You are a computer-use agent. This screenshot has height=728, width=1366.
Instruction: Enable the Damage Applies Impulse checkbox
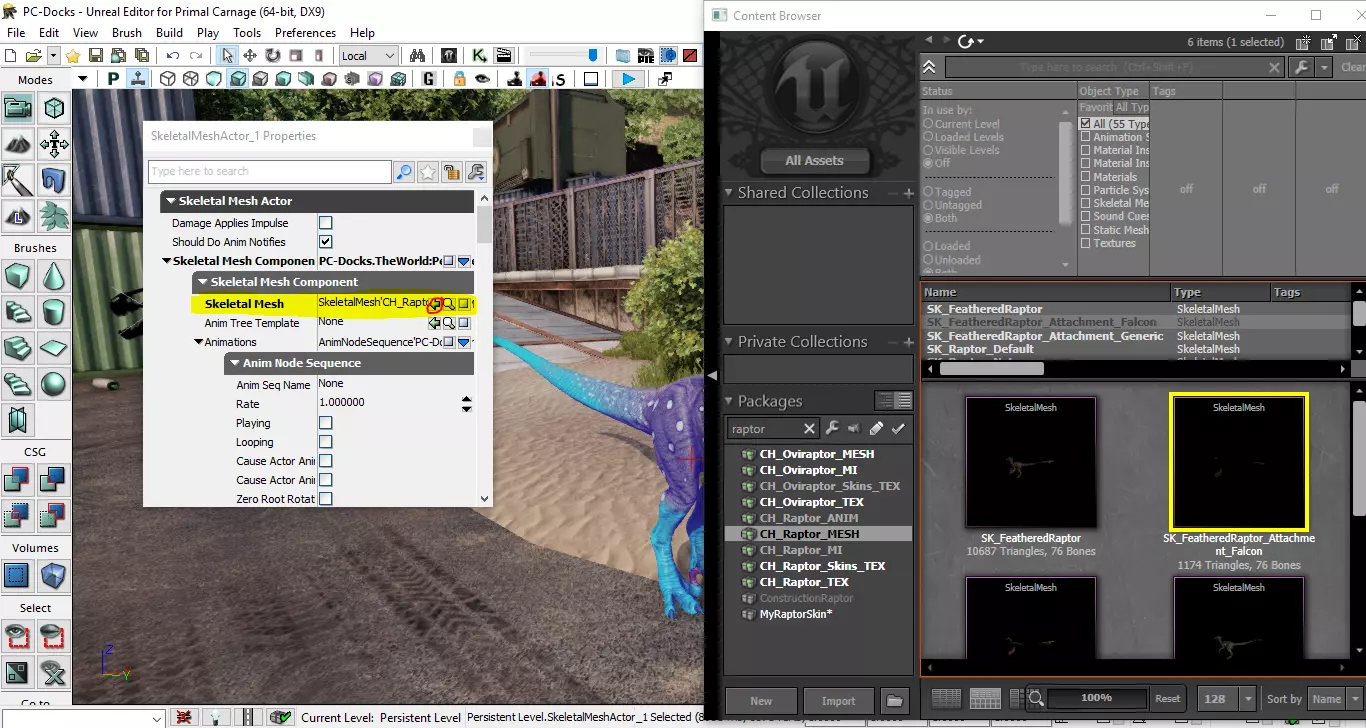click(x=325, y=223)
